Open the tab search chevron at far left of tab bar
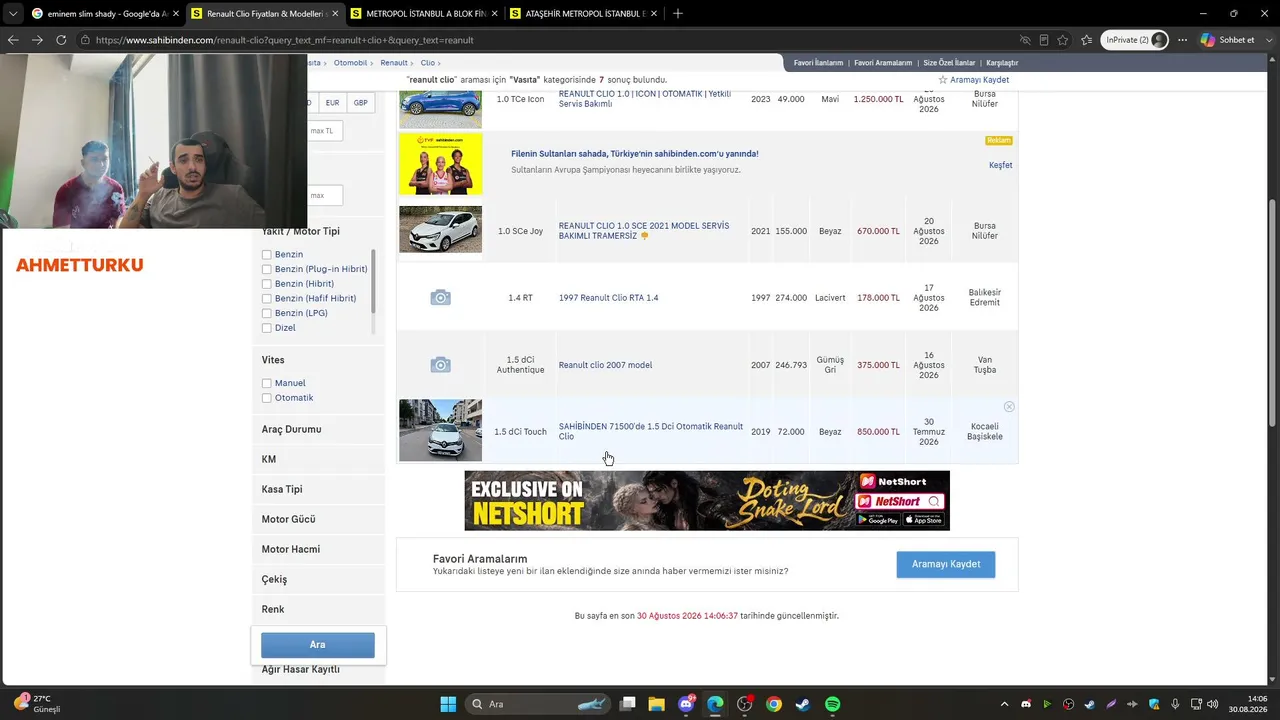The image size is (1280, 720). click(x=12, y=14)
